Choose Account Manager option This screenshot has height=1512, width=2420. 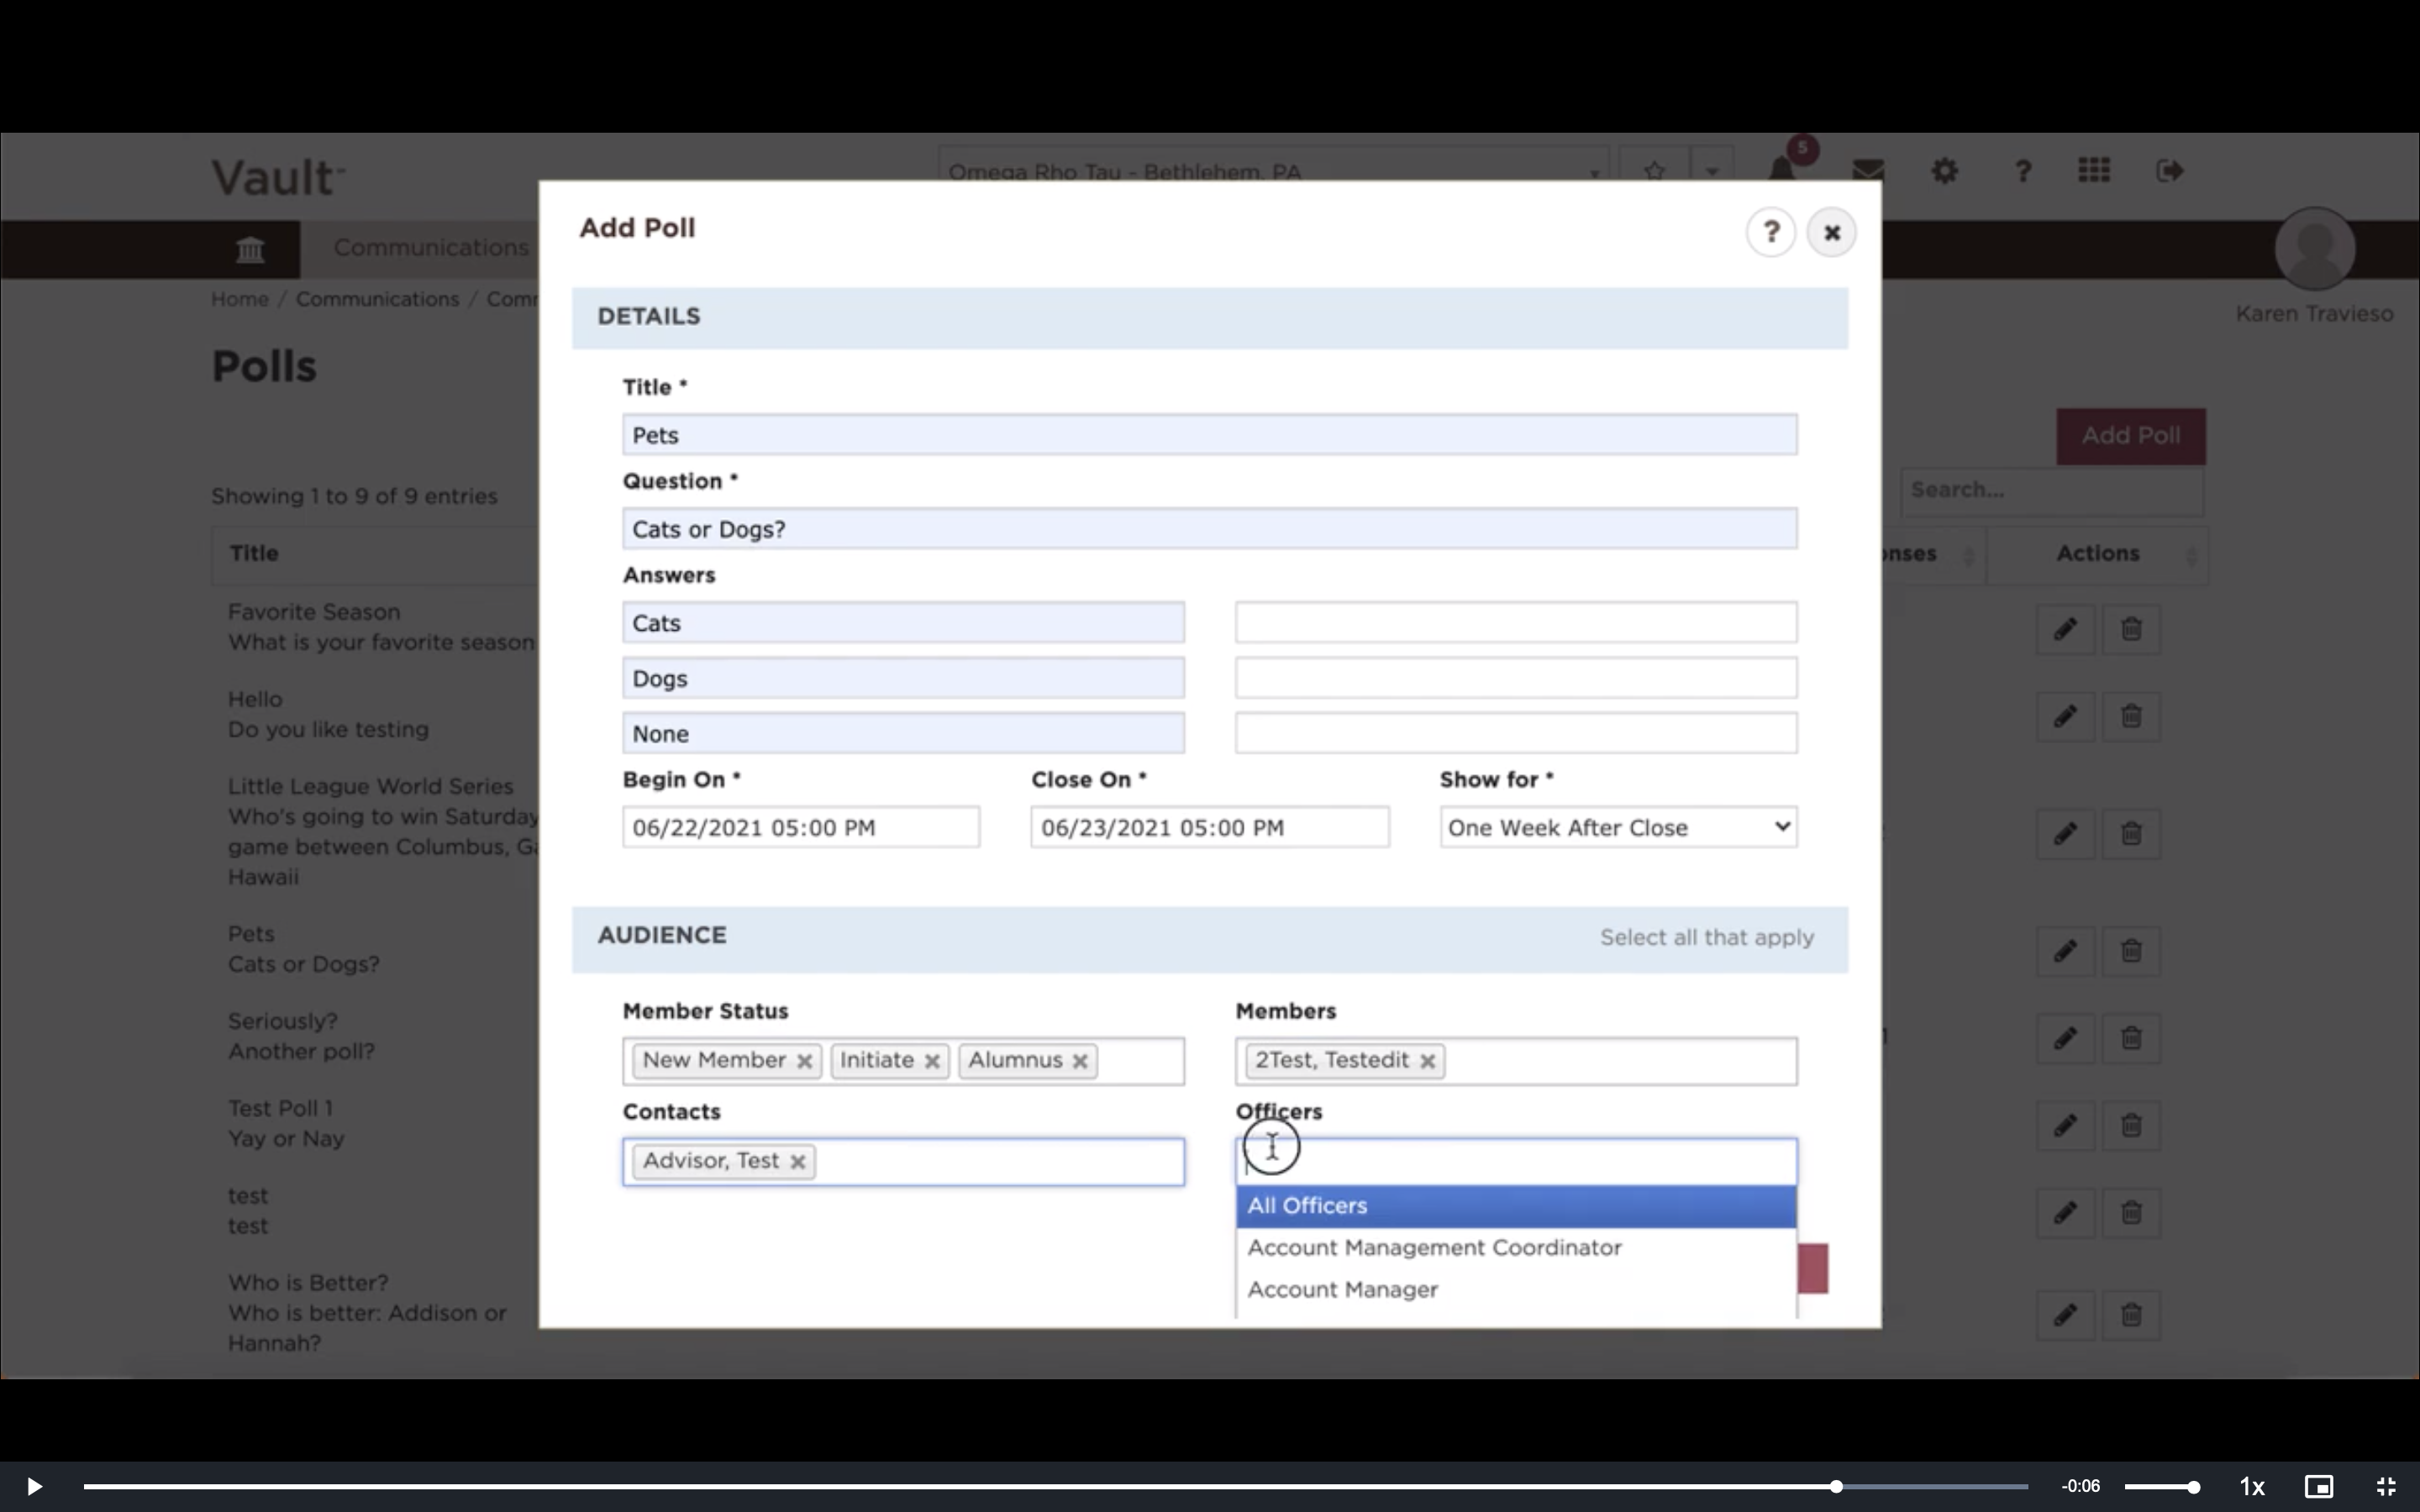1516,1290
